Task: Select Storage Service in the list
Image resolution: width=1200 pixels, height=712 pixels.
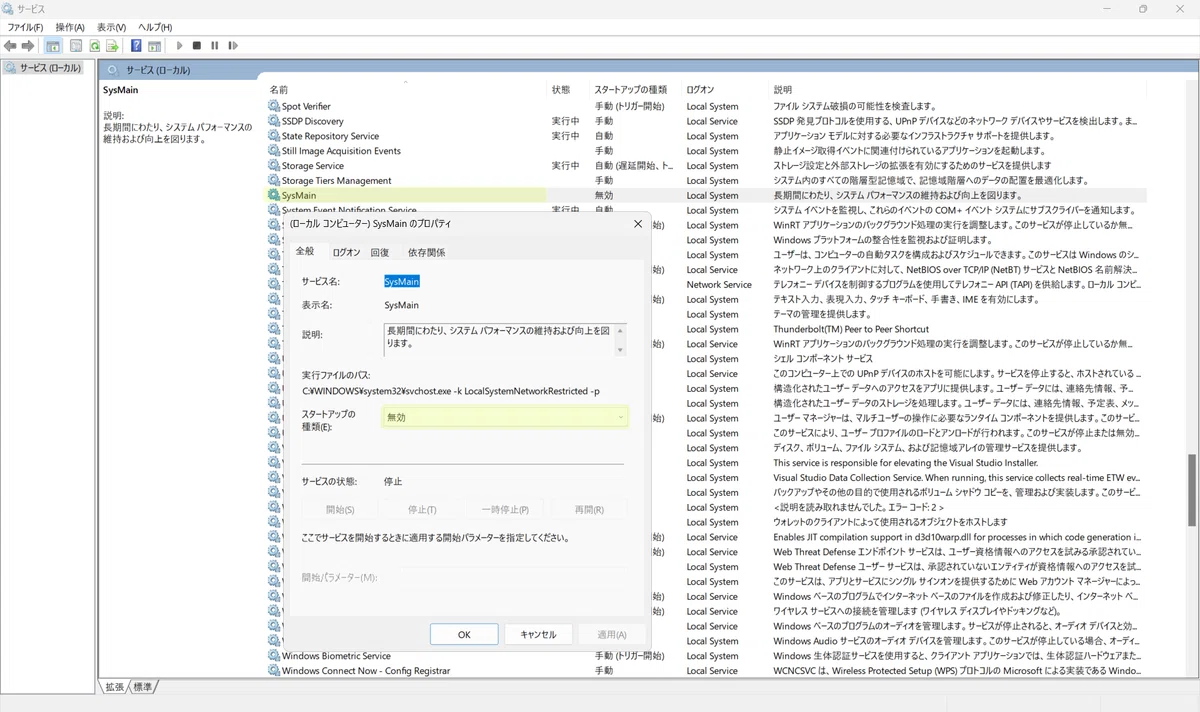Action: click(x=313, y=166)
